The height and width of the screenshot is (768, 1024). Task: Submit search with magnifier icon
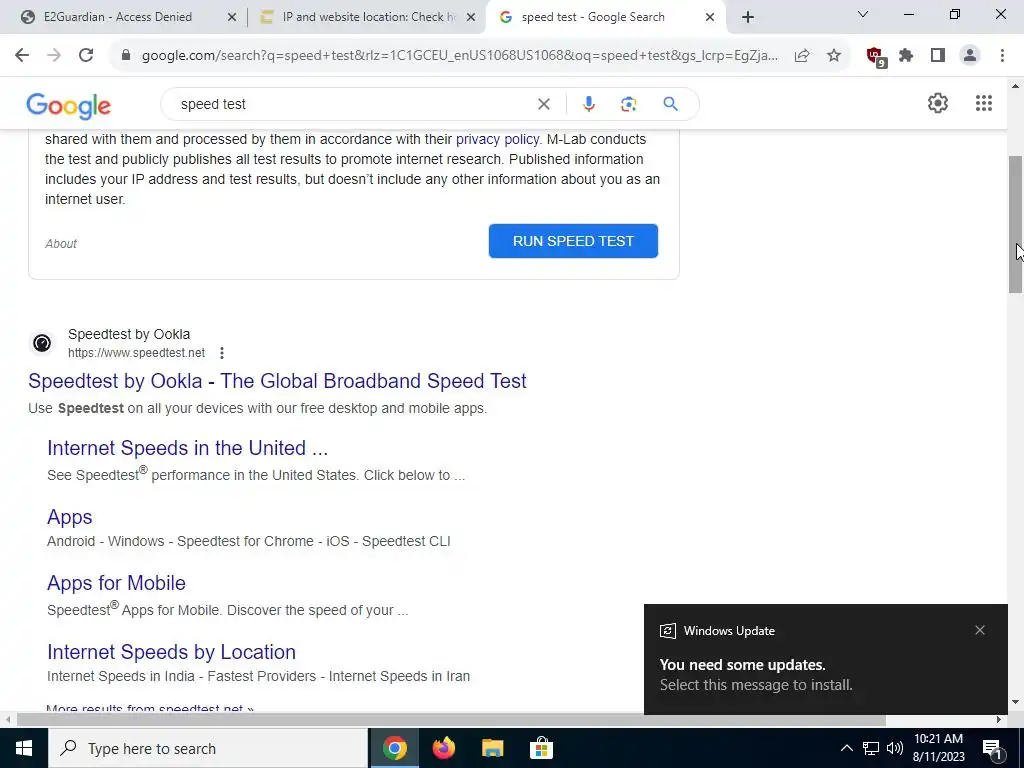(670, 104)
